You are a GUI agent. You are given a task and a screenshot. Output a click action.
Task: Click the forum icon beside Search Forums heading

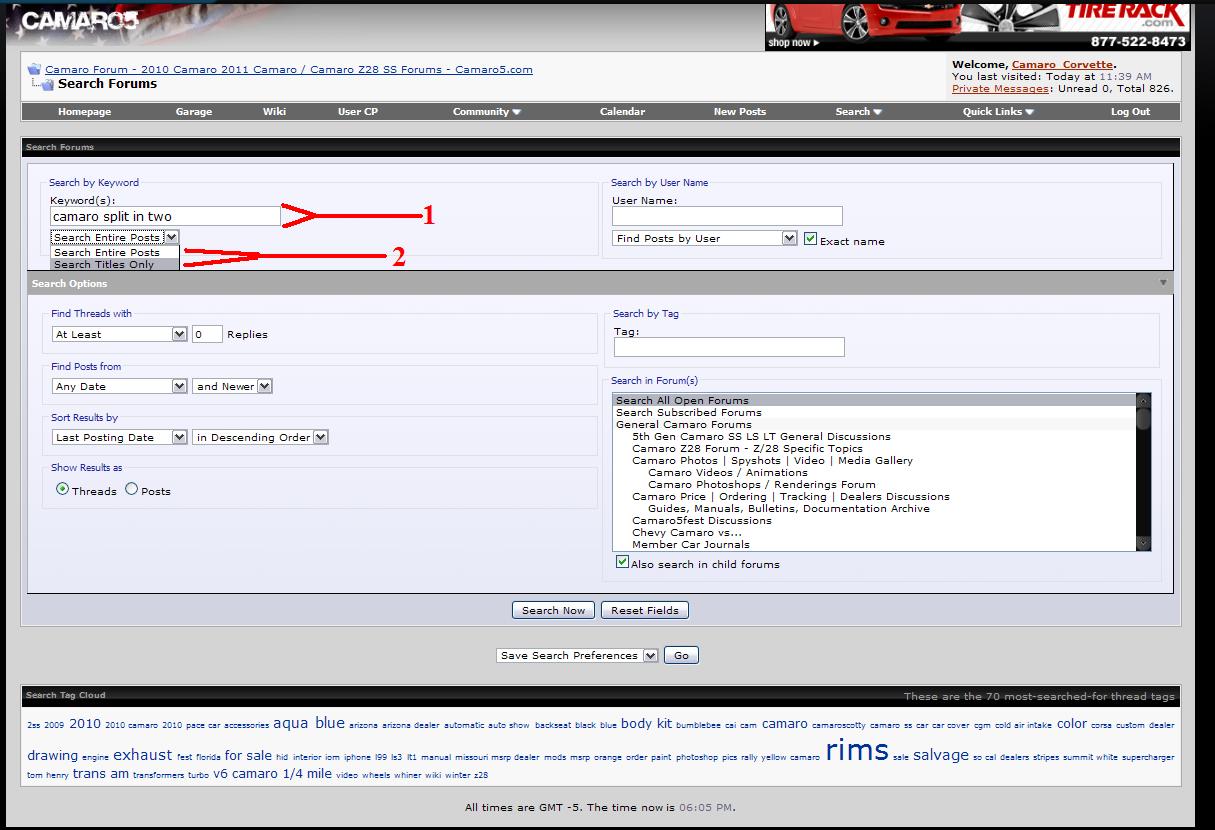click(x=47, y=84)
